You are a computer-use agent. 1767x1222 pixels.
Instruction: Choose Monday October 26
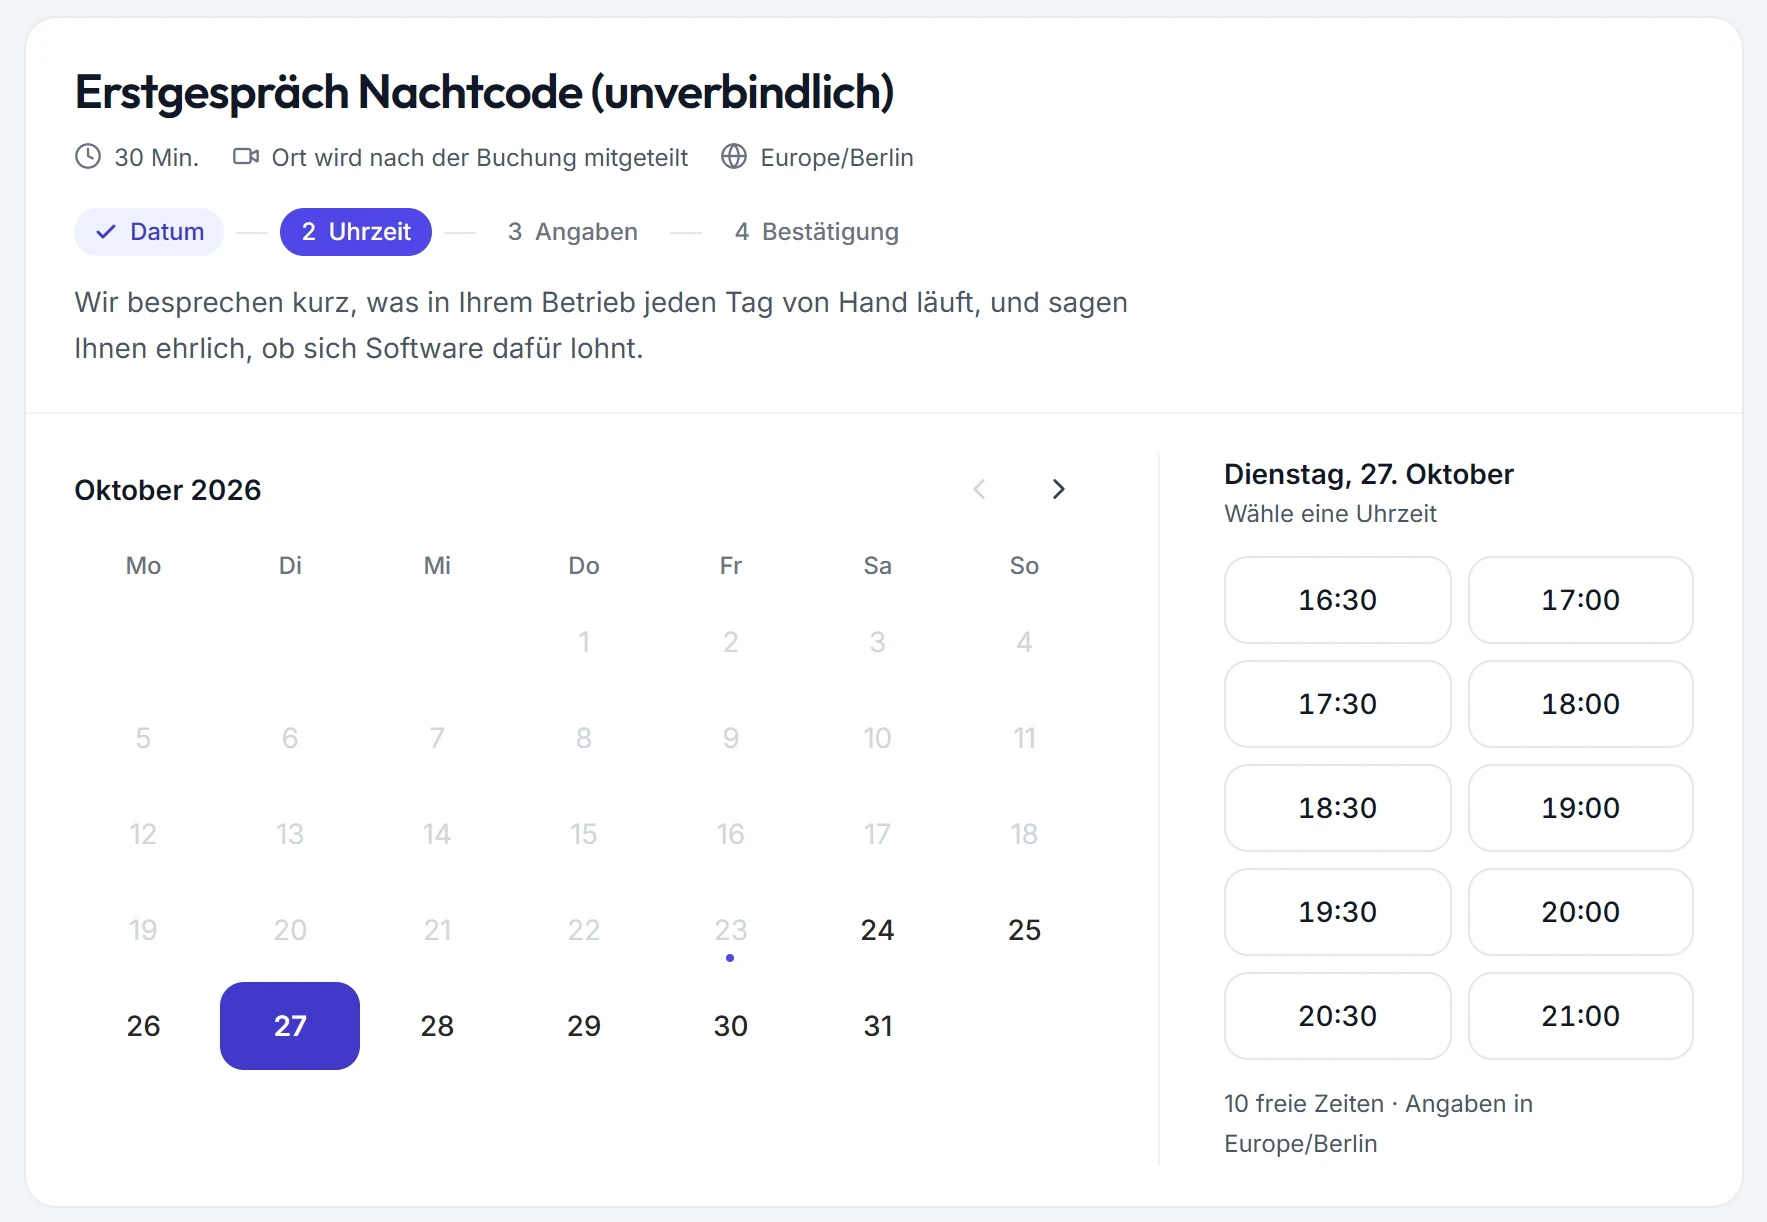click(143, 1026)
